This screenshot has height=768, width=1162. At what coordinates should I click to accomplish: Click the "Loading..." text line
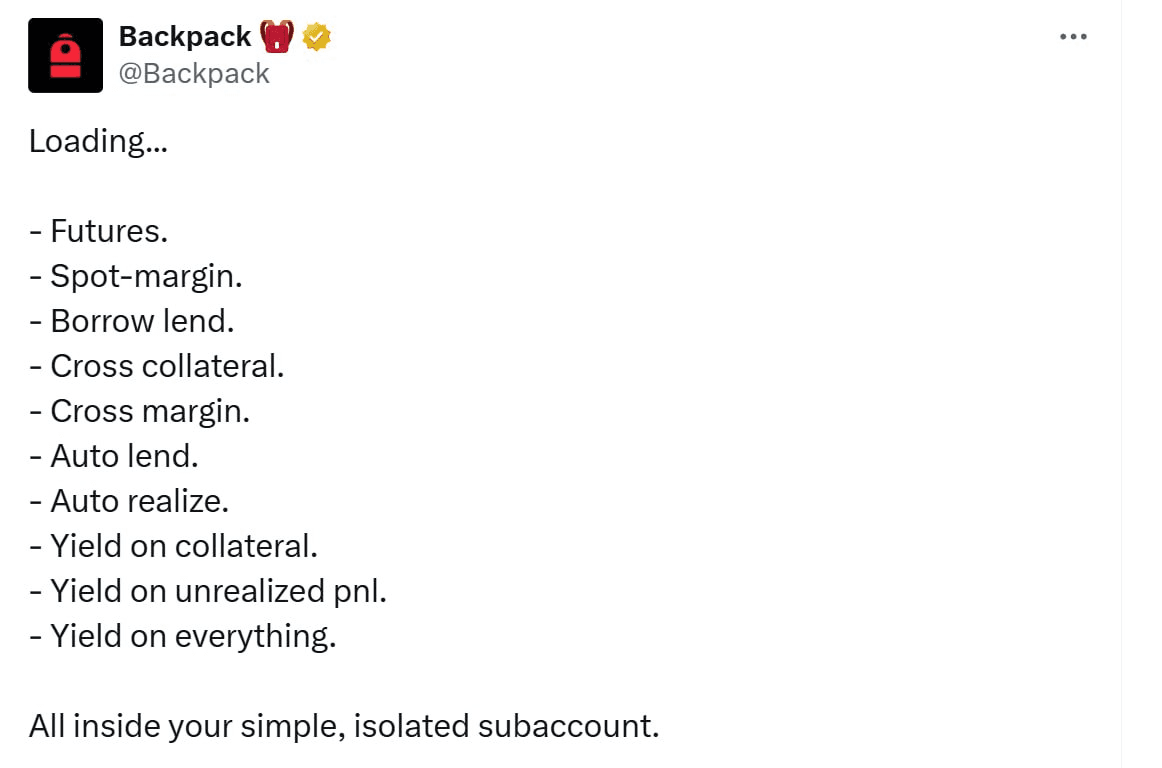(x=98, y=141)
